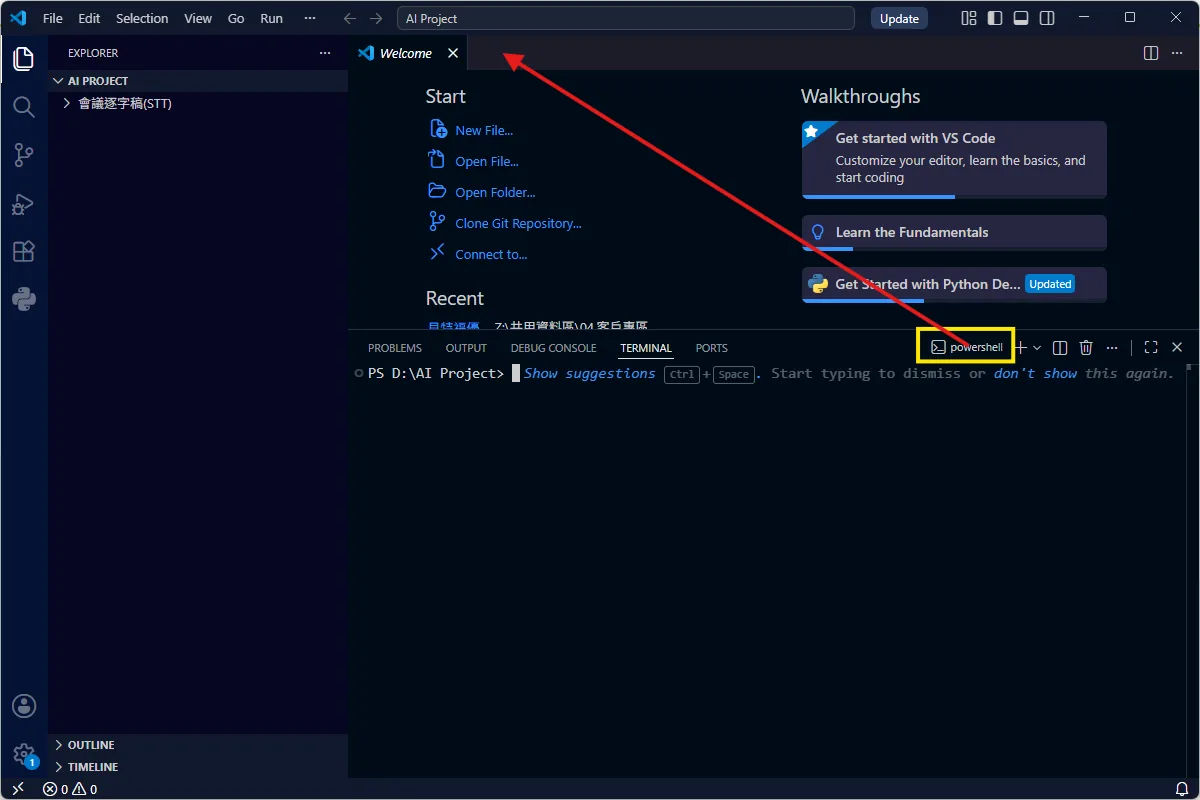The image size is (1200, 800).
Task: Open Get started with VS Code walkthrough
Action: tap(954, 160)
